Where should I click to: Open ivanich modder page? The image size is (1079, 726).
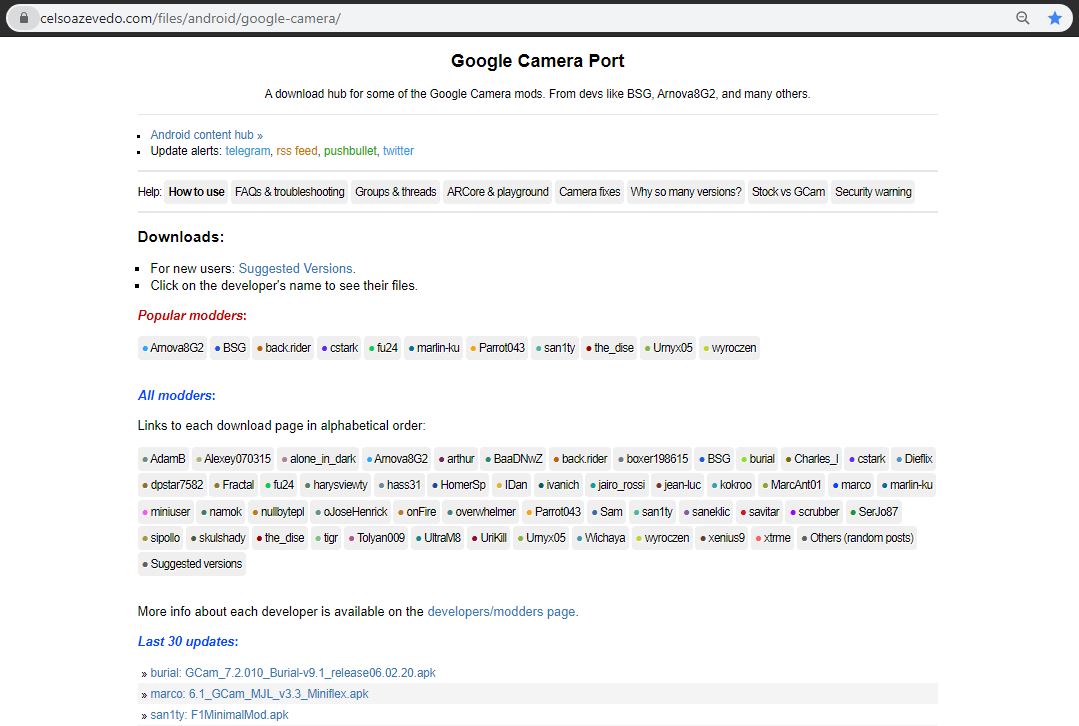tap(559, 485)
